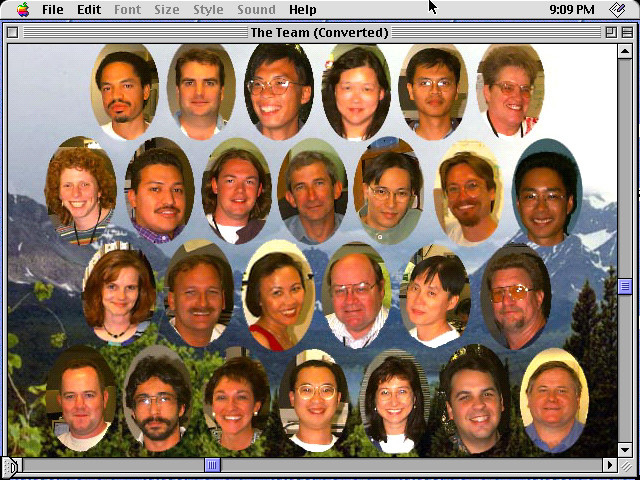This screenshot has width=640, height=480.
Task: Click the window close box
Action: pos(12,32)
